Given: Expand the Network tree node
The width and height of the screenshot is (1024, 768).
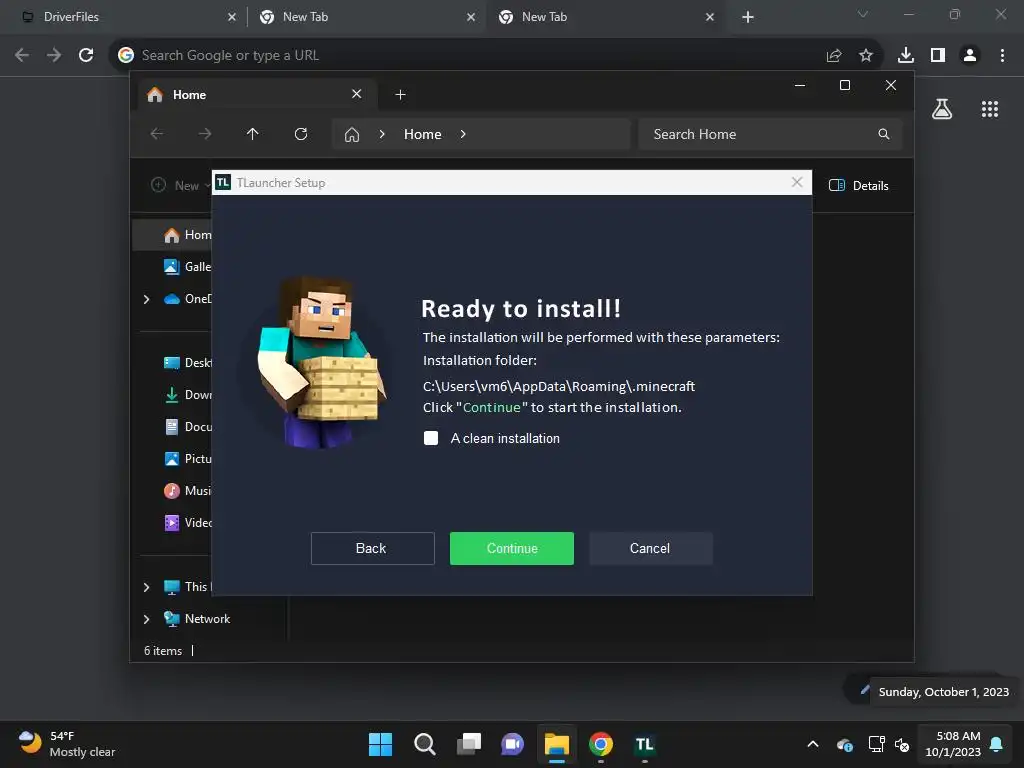Looking at the screenshot, I should [x=146, y=619].
